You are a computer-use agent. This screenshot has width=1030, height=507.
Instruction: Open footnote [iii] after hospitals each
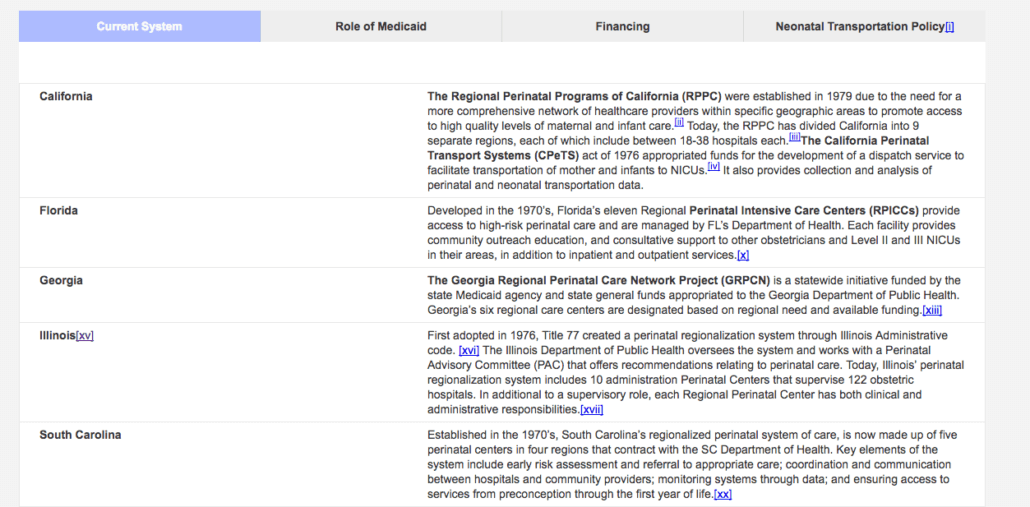point(794,138)
